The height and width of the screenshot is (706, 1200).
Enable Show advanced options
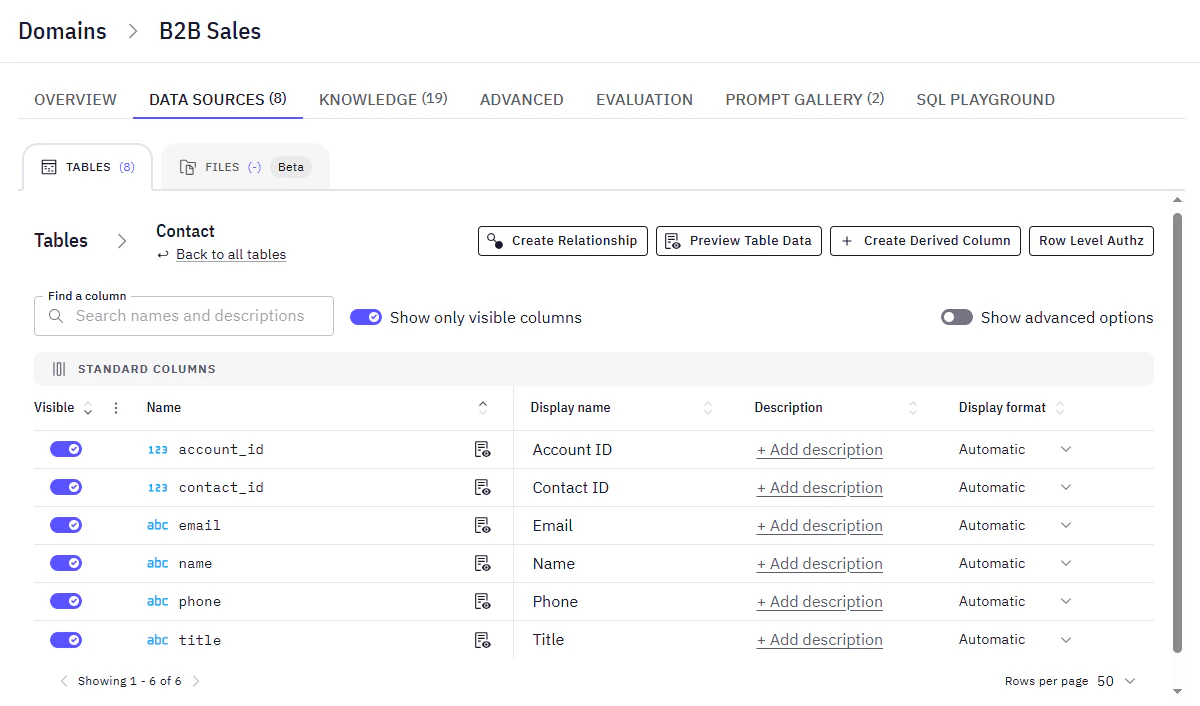point(956,316)
